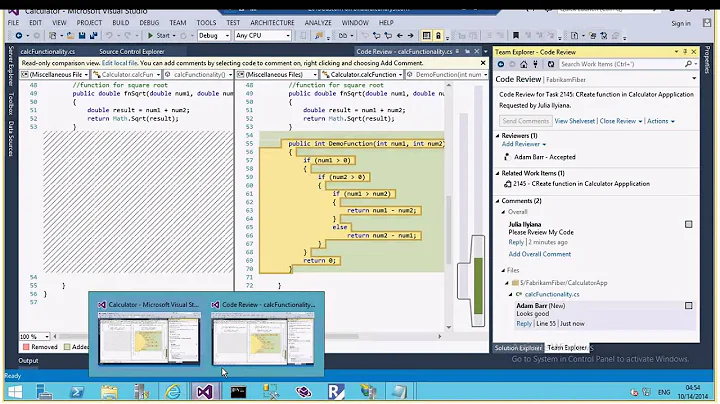720x404 pixels.
Task: Toggle side-by-side comparison mode icon
Action: [x=426, y=35]
